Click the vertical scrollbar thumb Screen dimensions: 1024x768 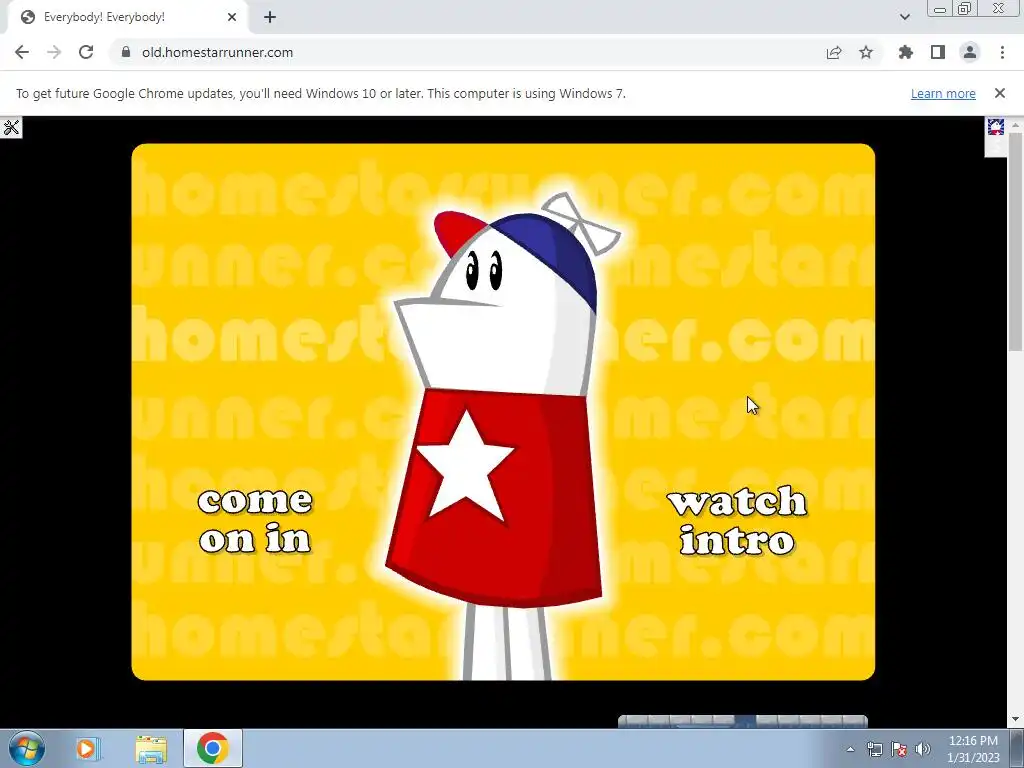coord(1016,242)
